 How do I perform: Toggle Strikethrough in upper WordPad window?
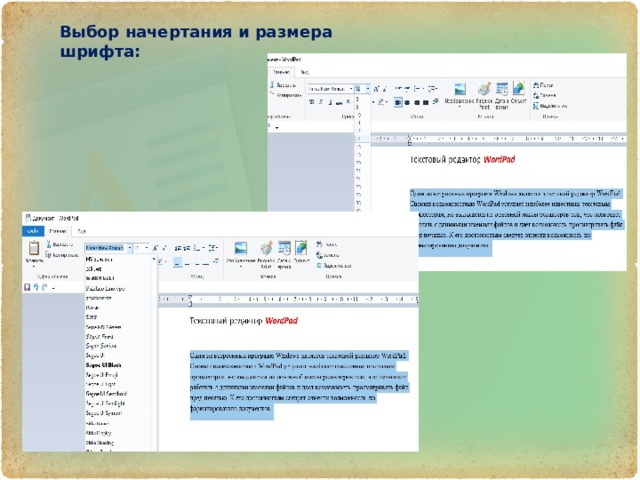pos(339,103)
